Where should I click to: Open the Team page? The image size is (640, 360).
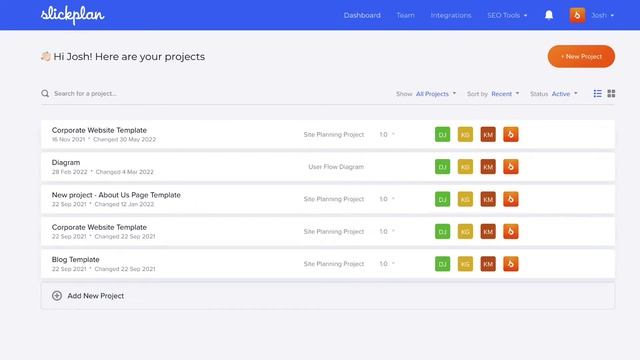point(405,15)
